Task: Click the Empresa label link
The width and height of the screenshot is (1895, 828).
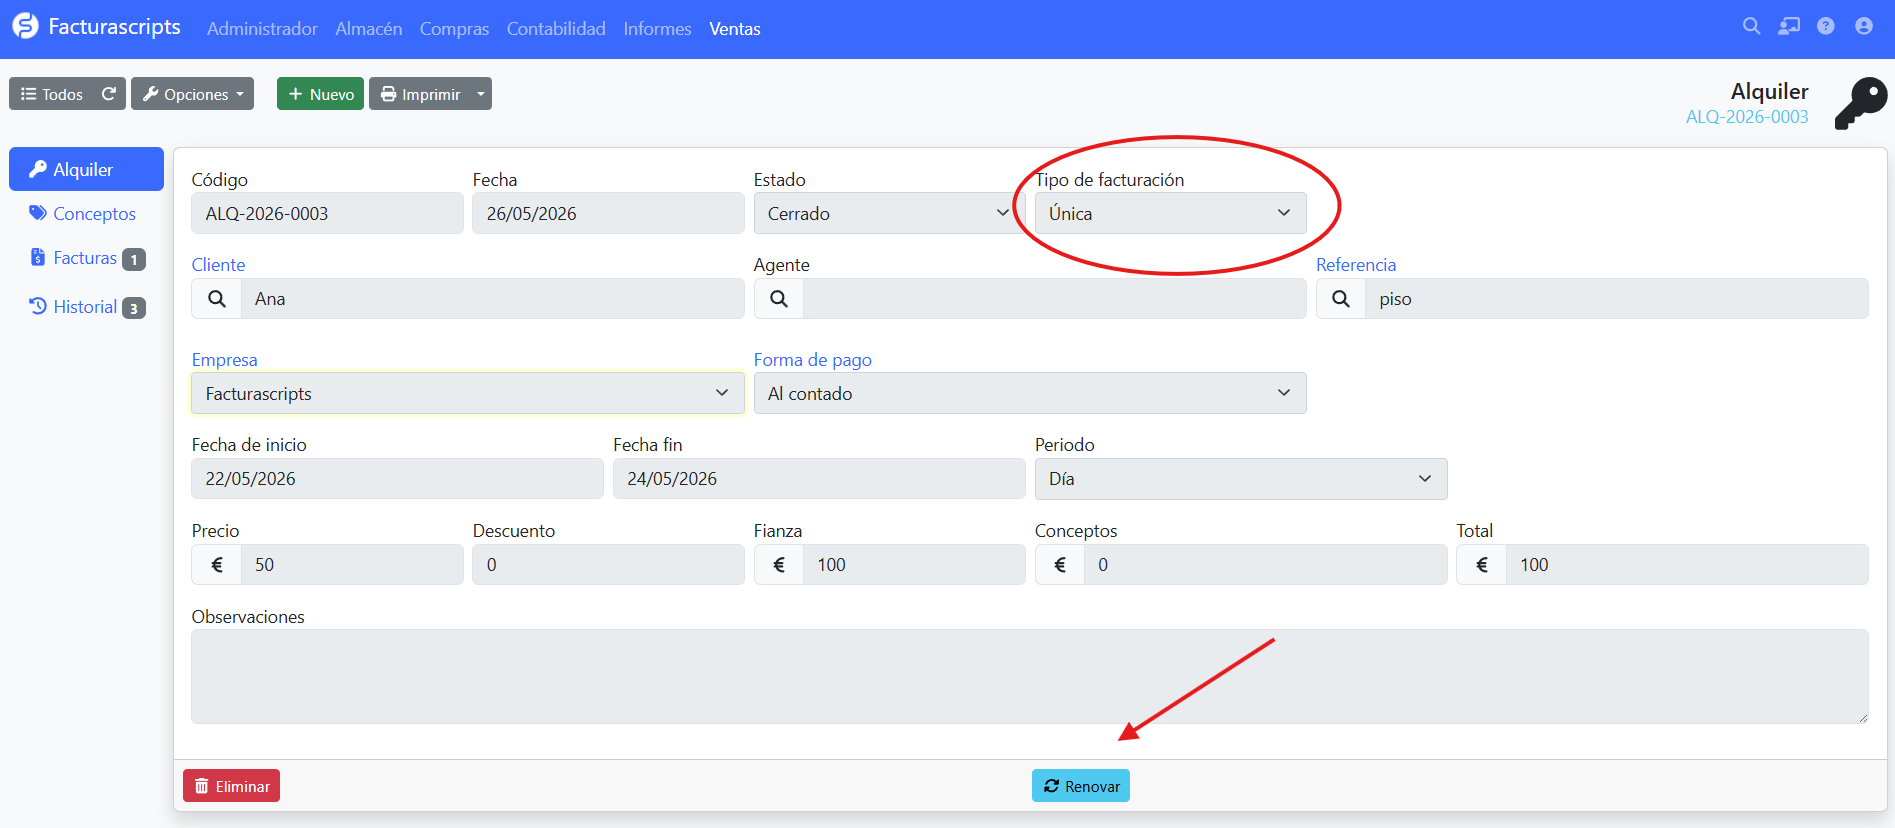Action: click(x=224, y=360)
